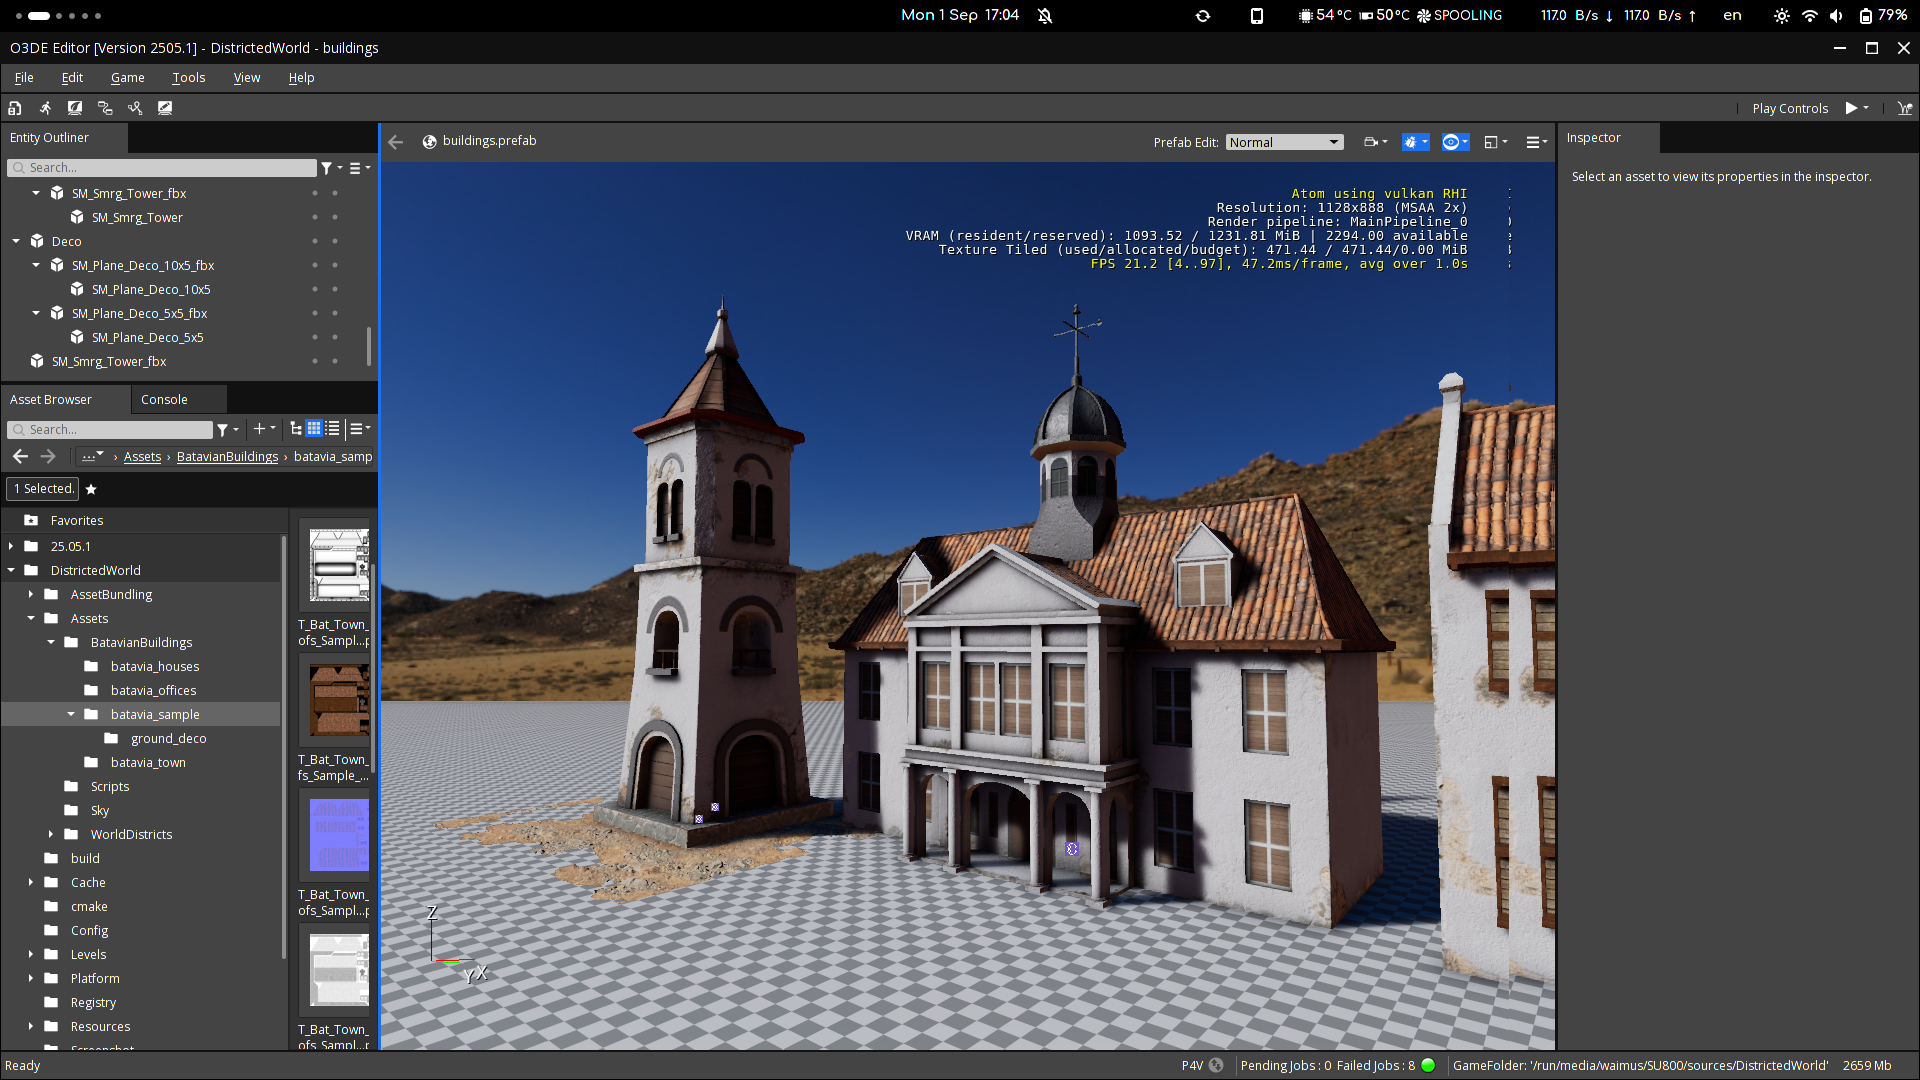Click the BatavianBuildings breadcrumb link

pos(227,457)
